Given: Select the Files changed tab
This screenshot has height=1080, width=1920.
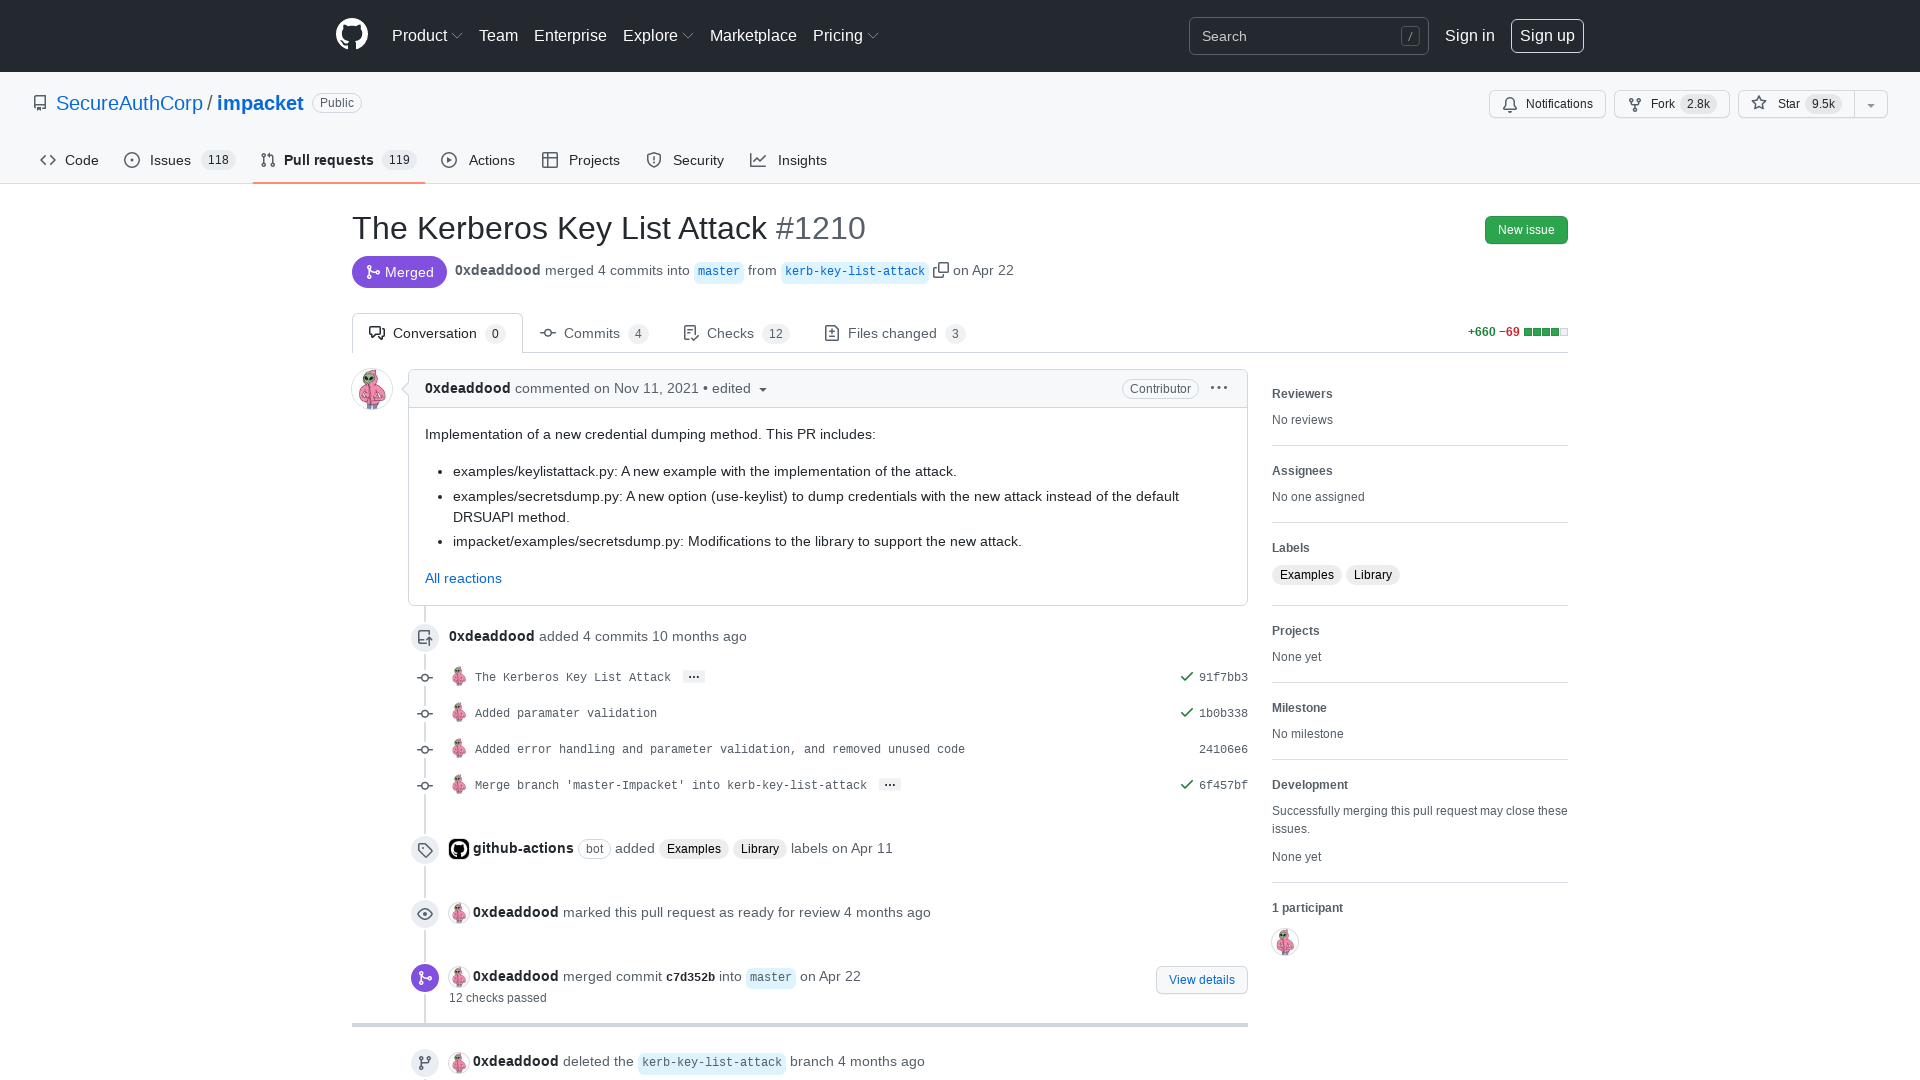Looking at the screenshot, I should (894, 333).
